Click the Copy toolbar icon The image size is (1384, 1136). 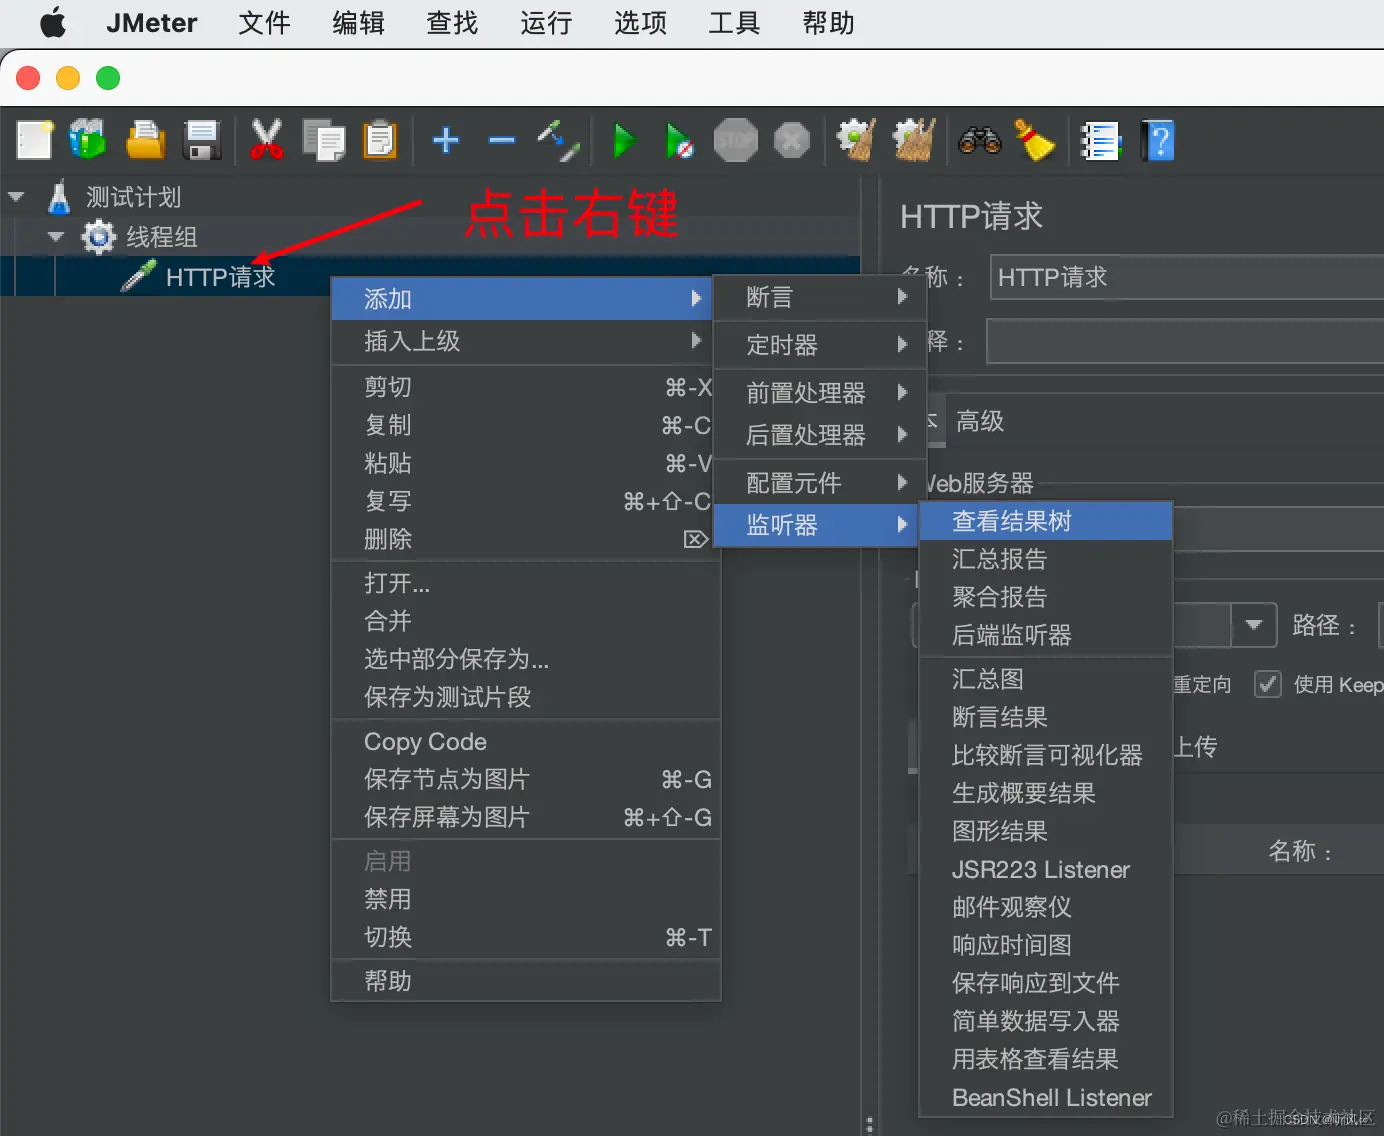pos(324,140)
